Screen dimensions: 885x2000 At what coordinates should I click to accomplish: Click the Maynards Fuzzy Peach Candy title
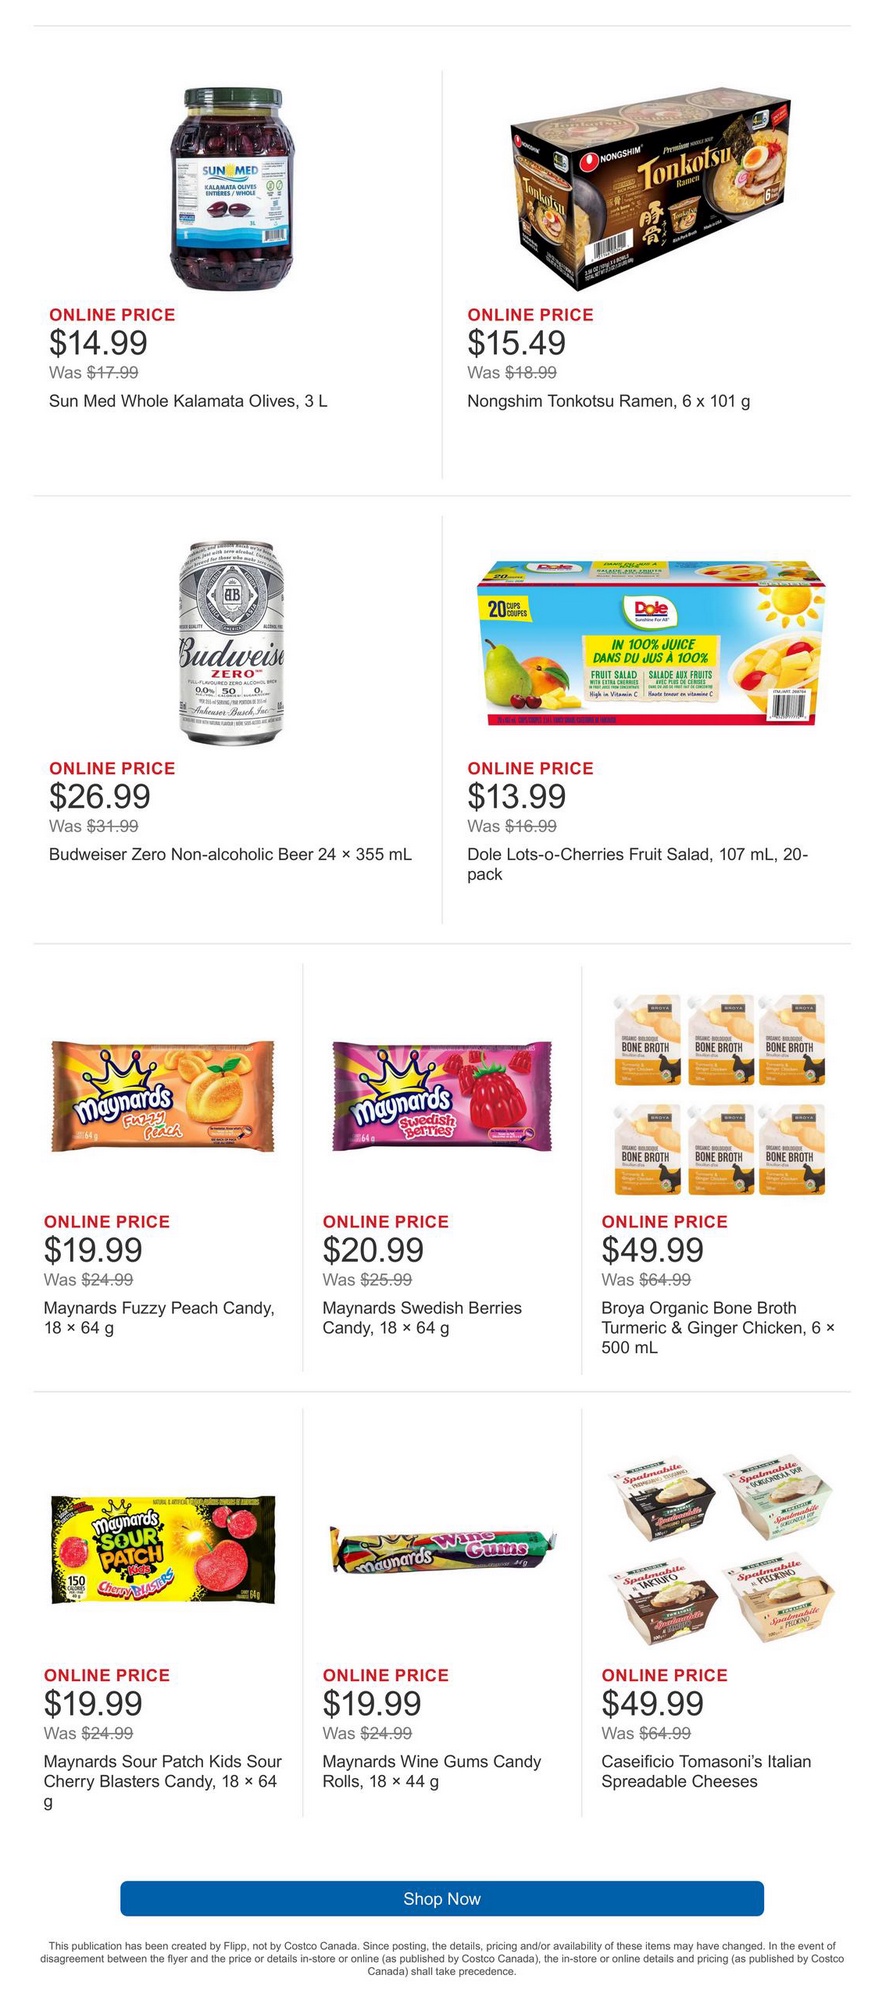(159, 1317)
